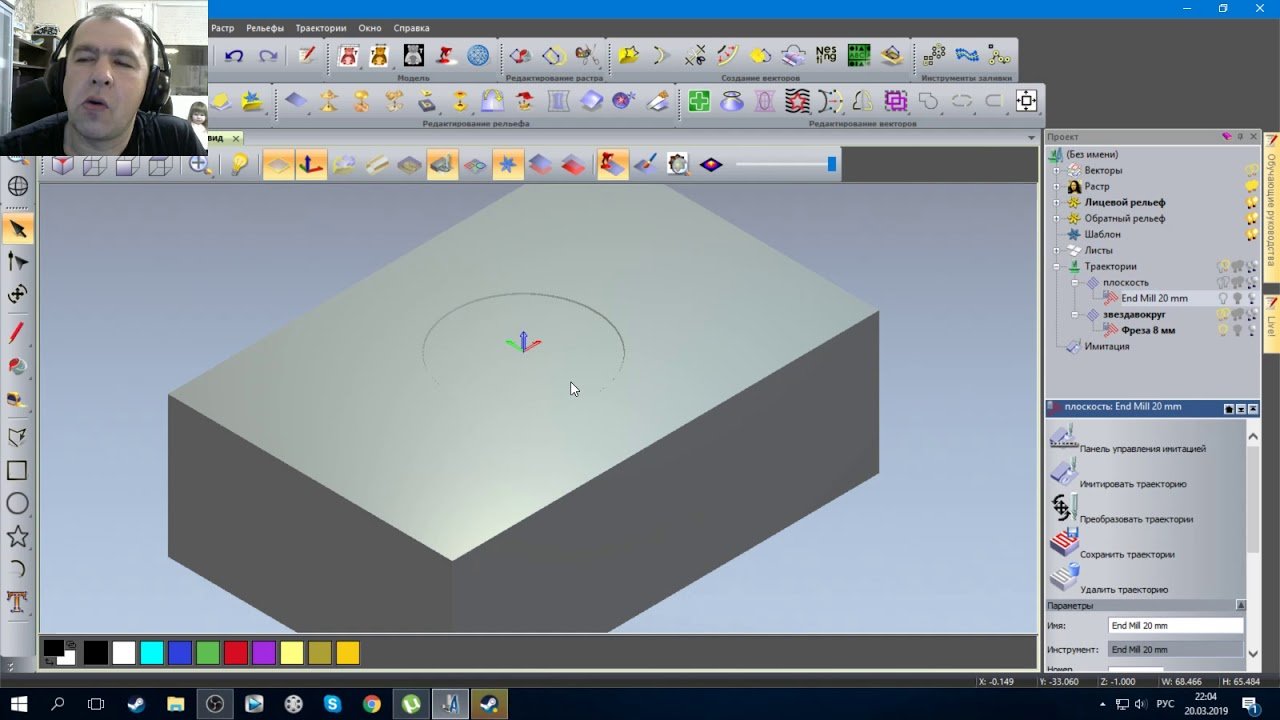Select the star shape tool
The width and height of the screenshot is (1280, 720).
click(x=18, y=537)
